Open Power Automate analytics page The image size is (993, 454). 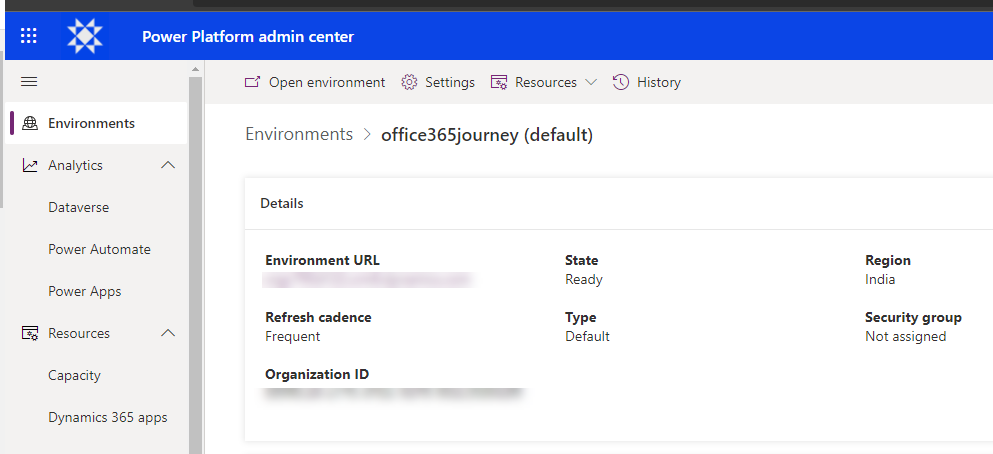[x=99, y=249]
